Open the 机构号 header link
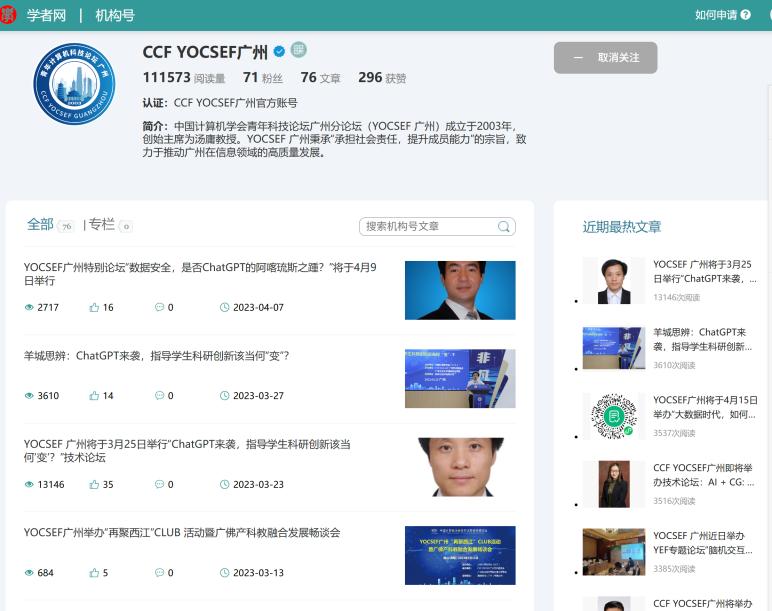772x611 pixels. (x=115, y=15)
